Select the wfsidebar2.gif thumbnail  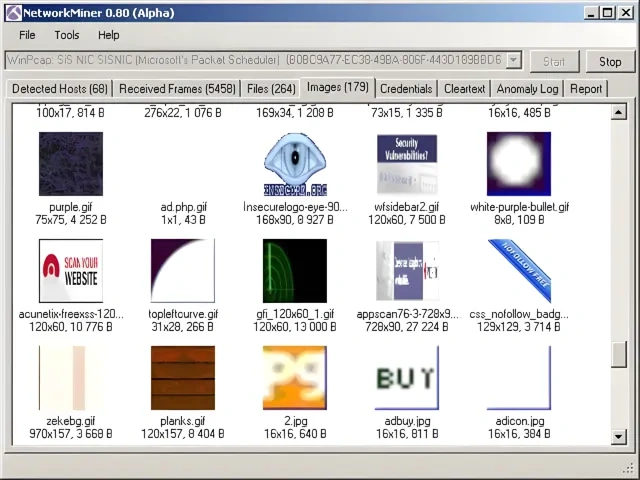point(407,164)
